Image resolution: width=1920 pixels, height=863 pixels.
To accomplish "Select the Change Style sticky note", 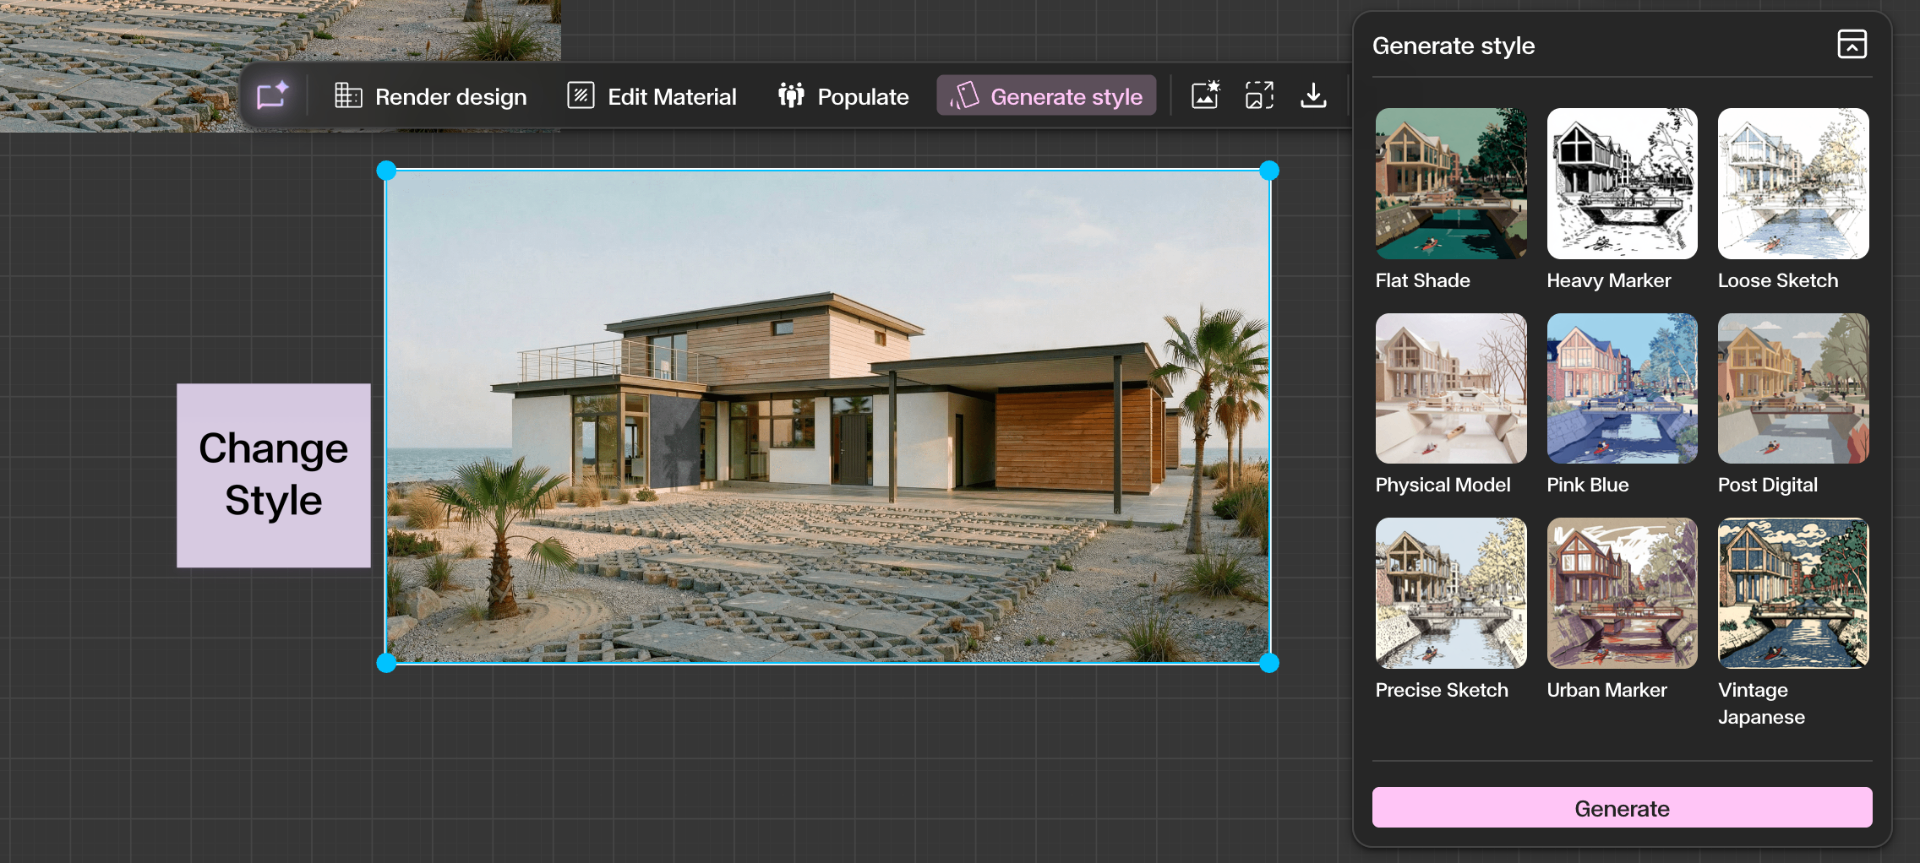I will point(273,475).
